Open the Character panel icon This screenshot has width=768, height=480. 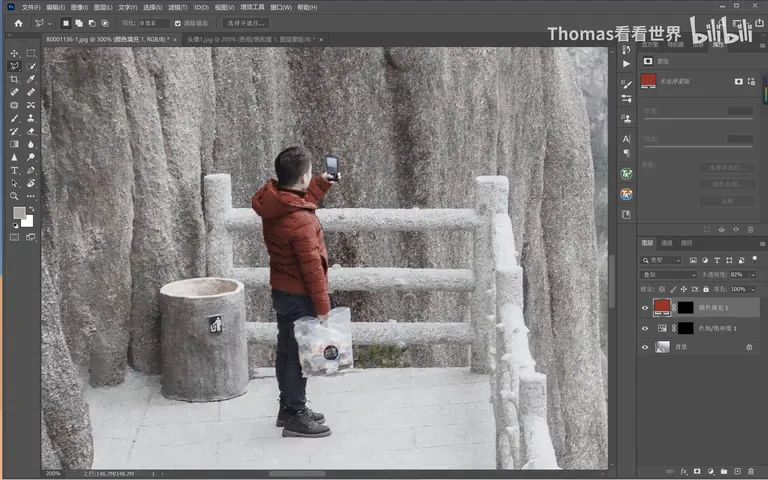[x=626, y=139]
